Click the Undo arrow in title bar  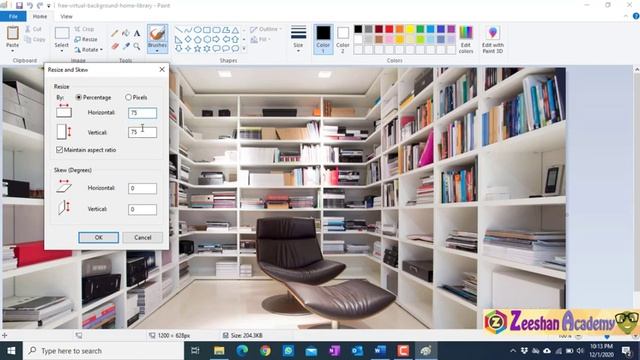[x=30, y=5]
